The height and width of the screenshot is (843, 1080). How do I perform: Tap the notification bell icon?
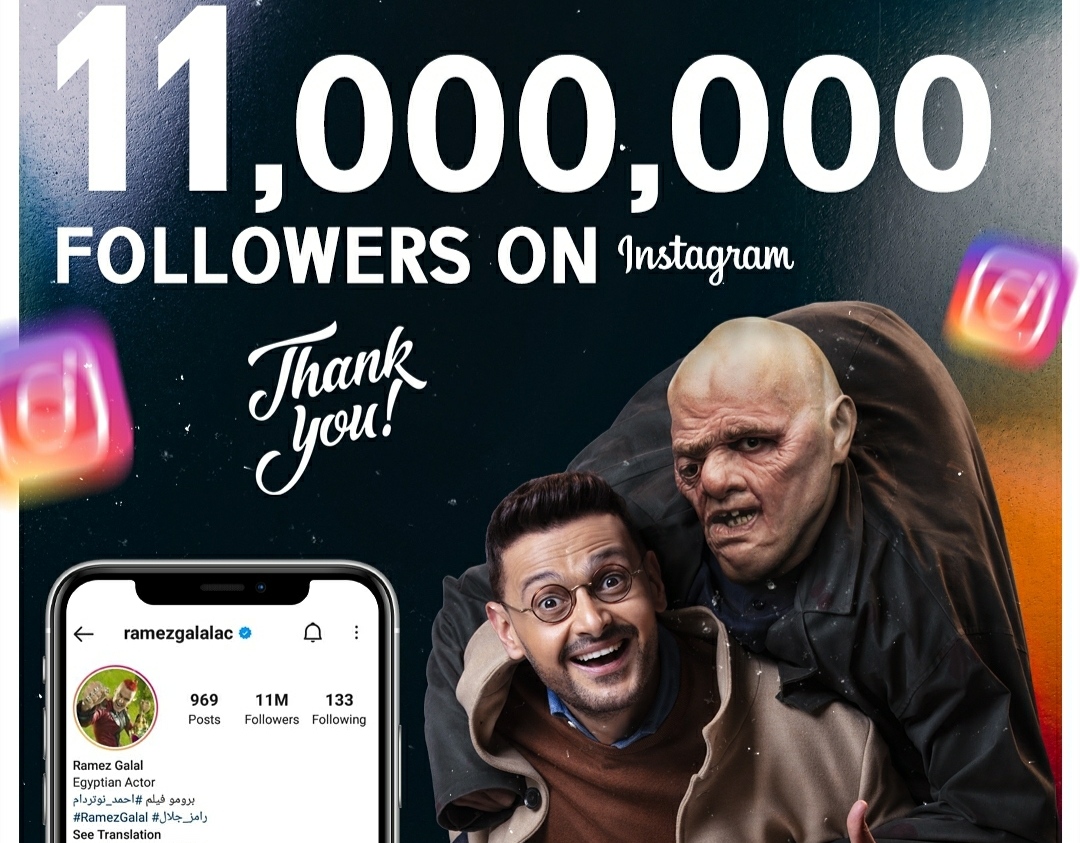[x=313, y=632]
